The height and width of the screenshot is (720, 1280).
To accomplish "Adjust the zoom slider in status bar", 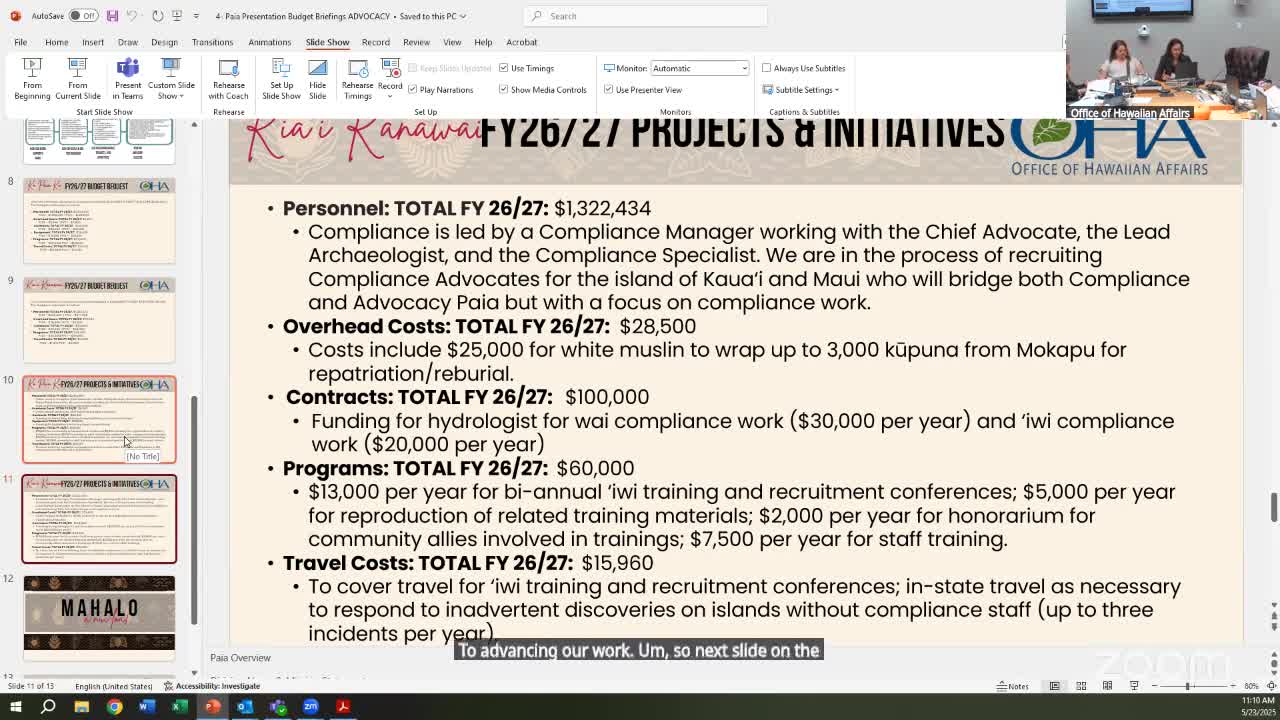I will pyautogui.click(x=1187, y=686).
